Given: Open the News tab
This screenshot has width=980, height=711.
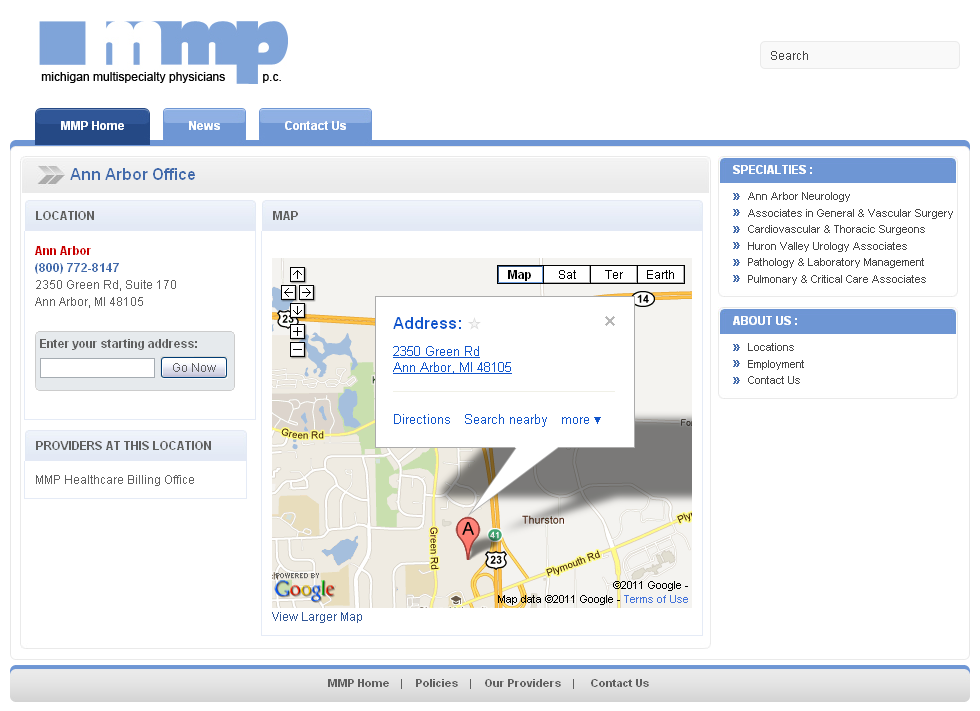Looking at the screenshot, I should (204, 126).
